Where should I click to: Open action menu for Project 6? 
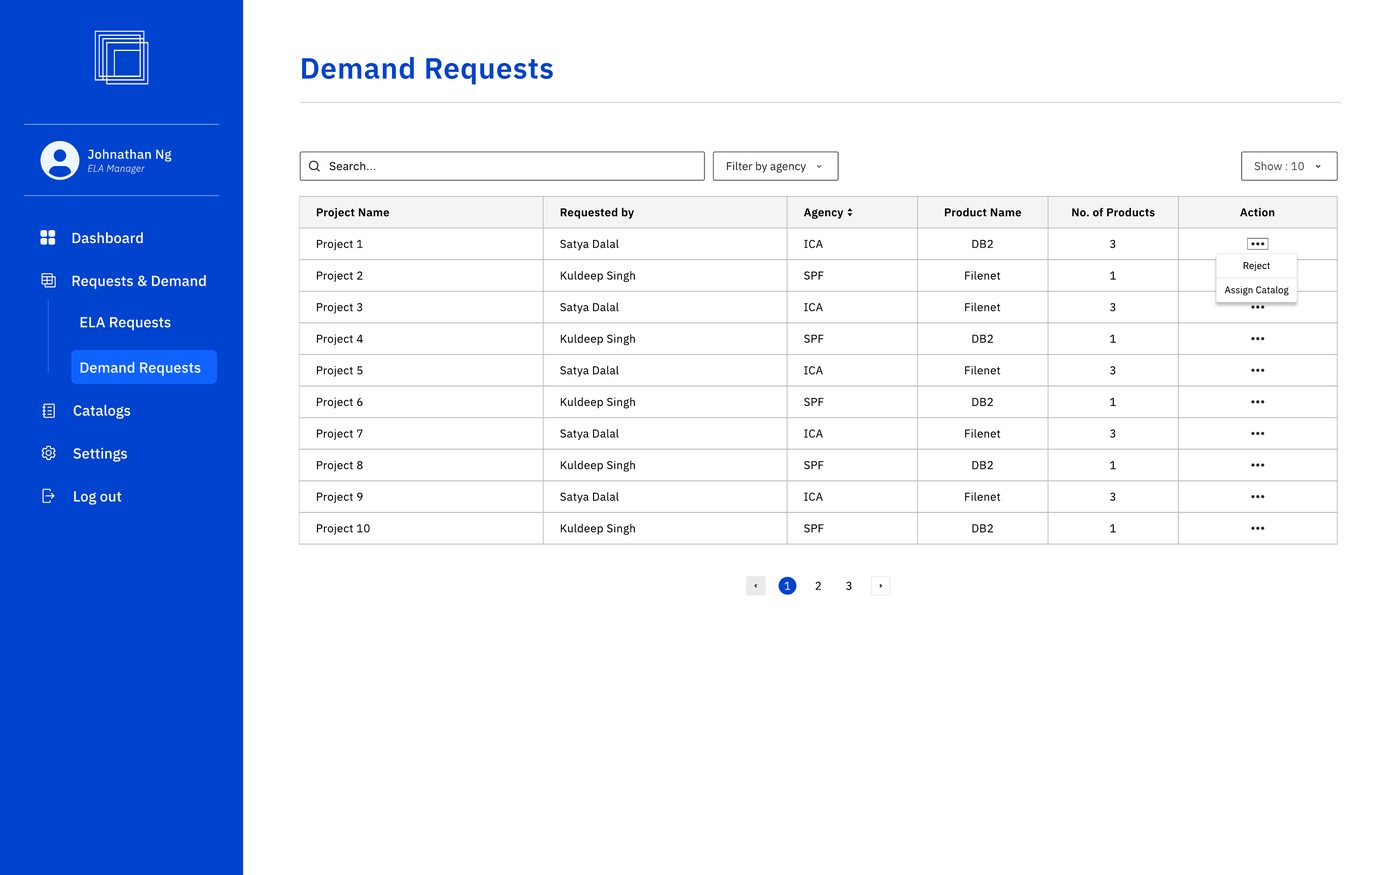[1257, 402]
